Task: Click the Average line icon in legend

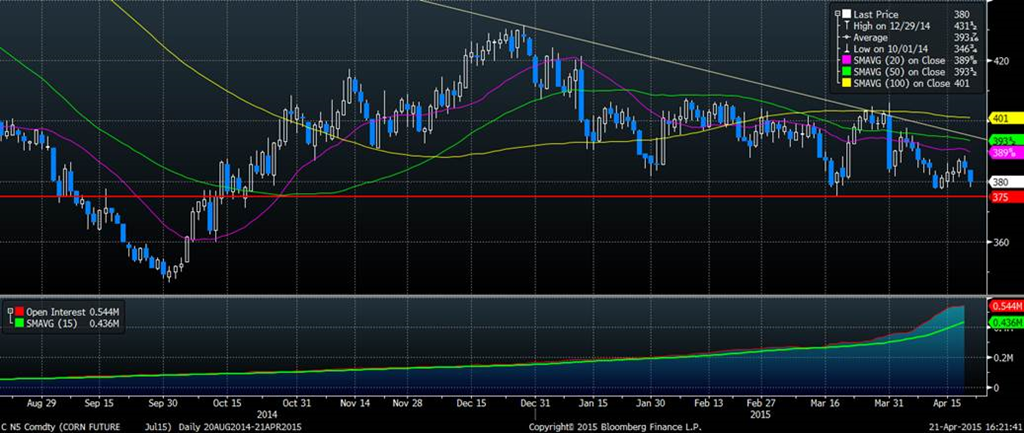Action: click(x=846, y=36)
